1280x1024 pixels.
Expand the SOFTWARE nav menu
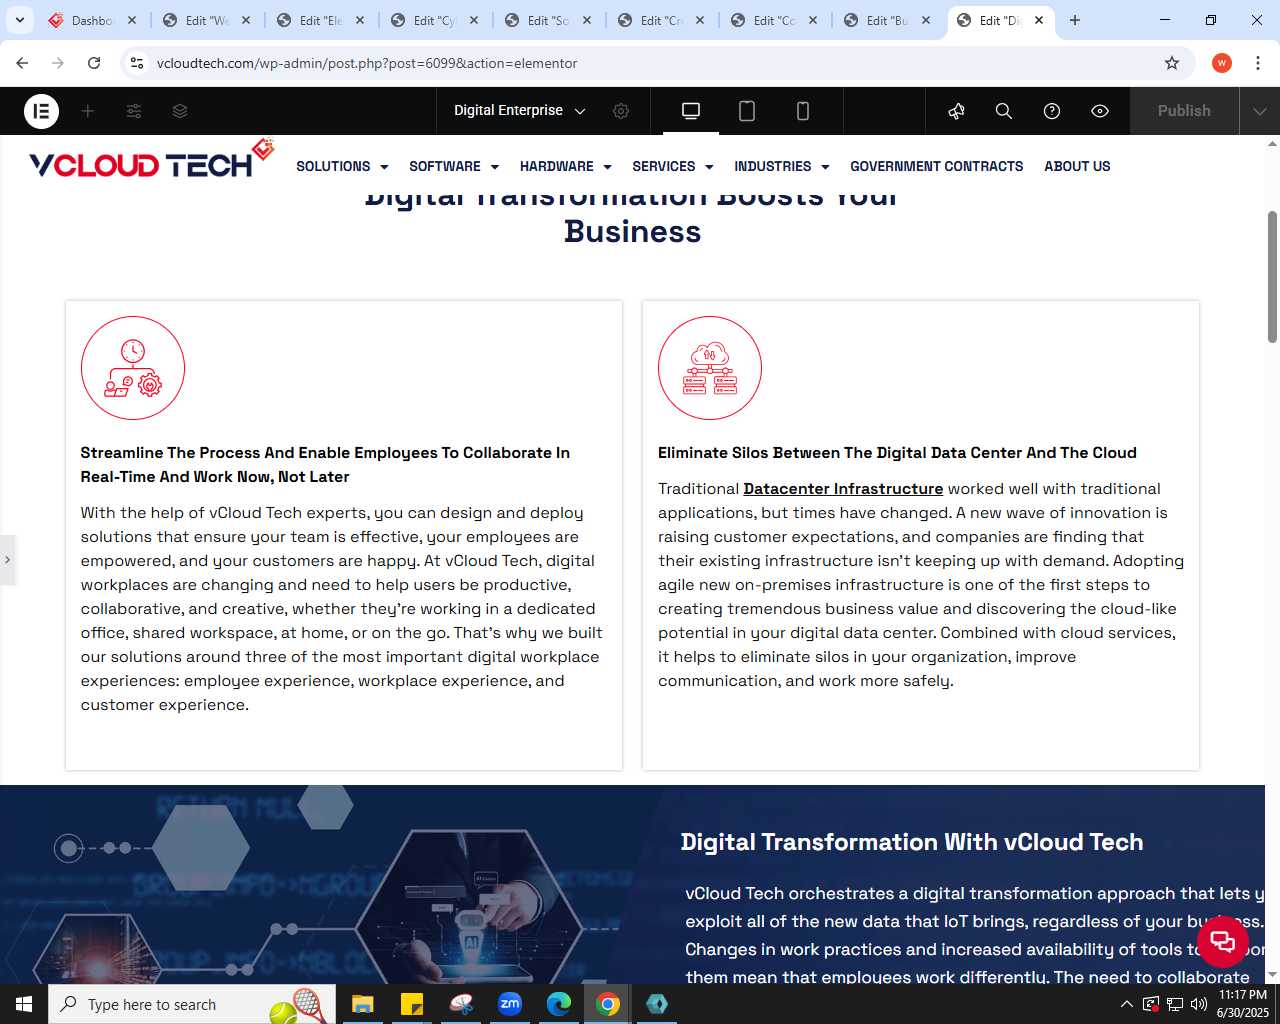[x=454, y=166]
